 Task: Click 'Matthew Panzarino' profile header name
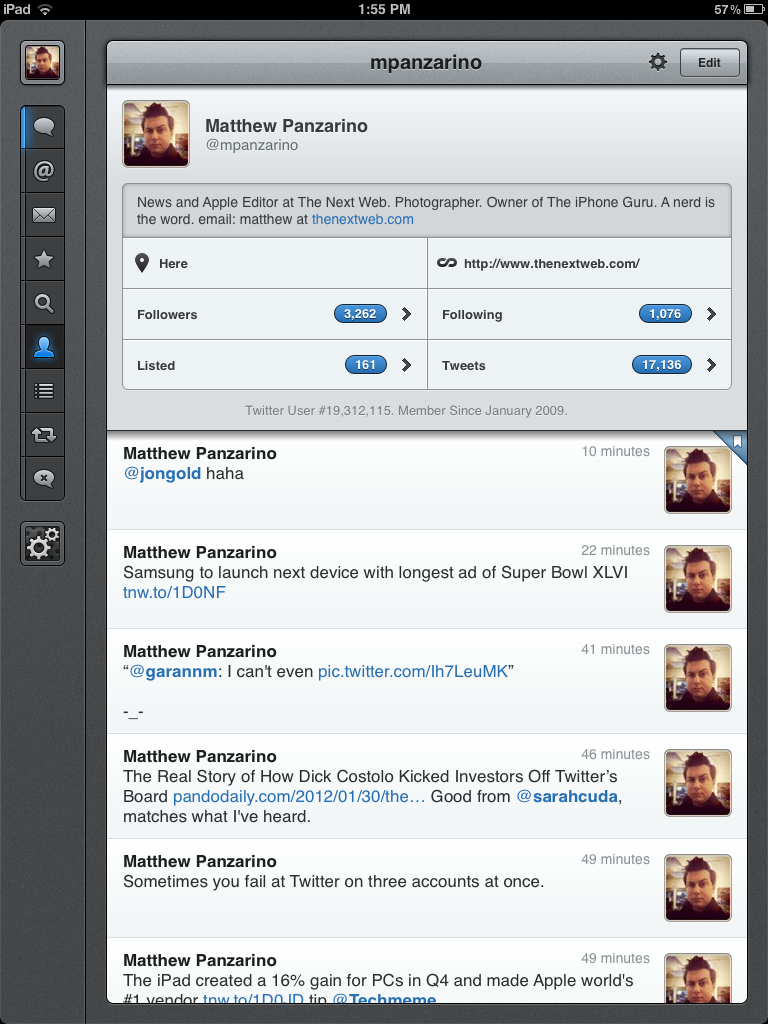pos(286,125)
